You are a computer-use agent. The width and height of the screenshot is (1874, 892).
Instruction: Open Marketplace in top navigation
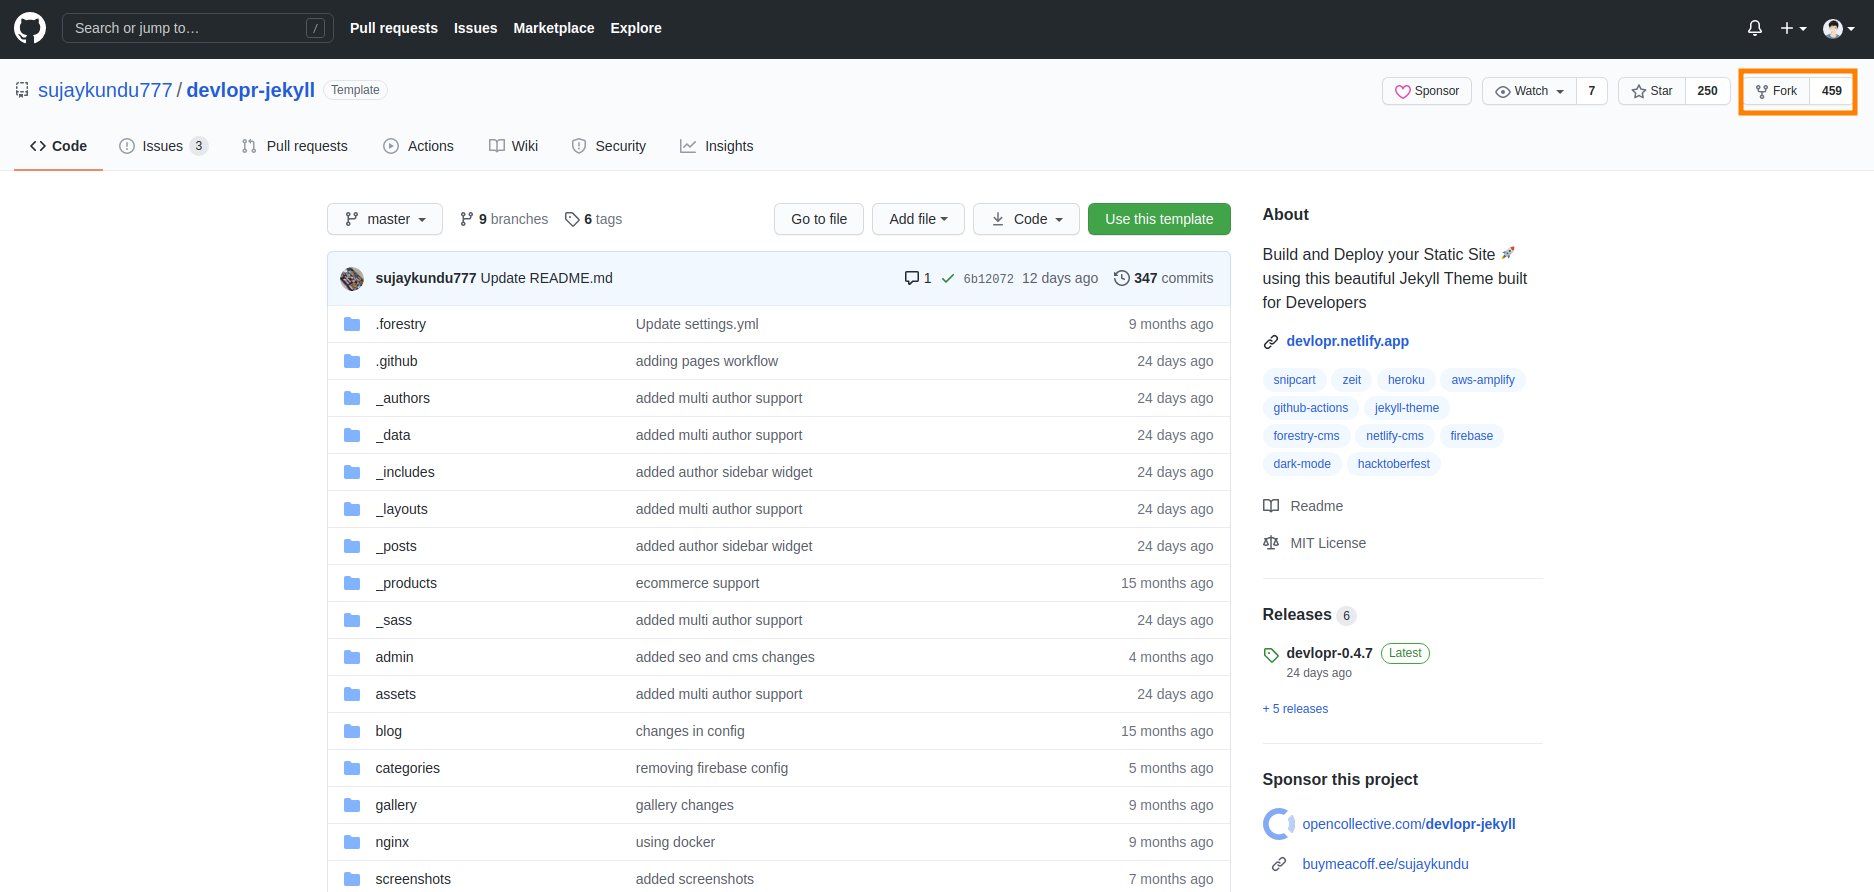click(x=554, y=28)
